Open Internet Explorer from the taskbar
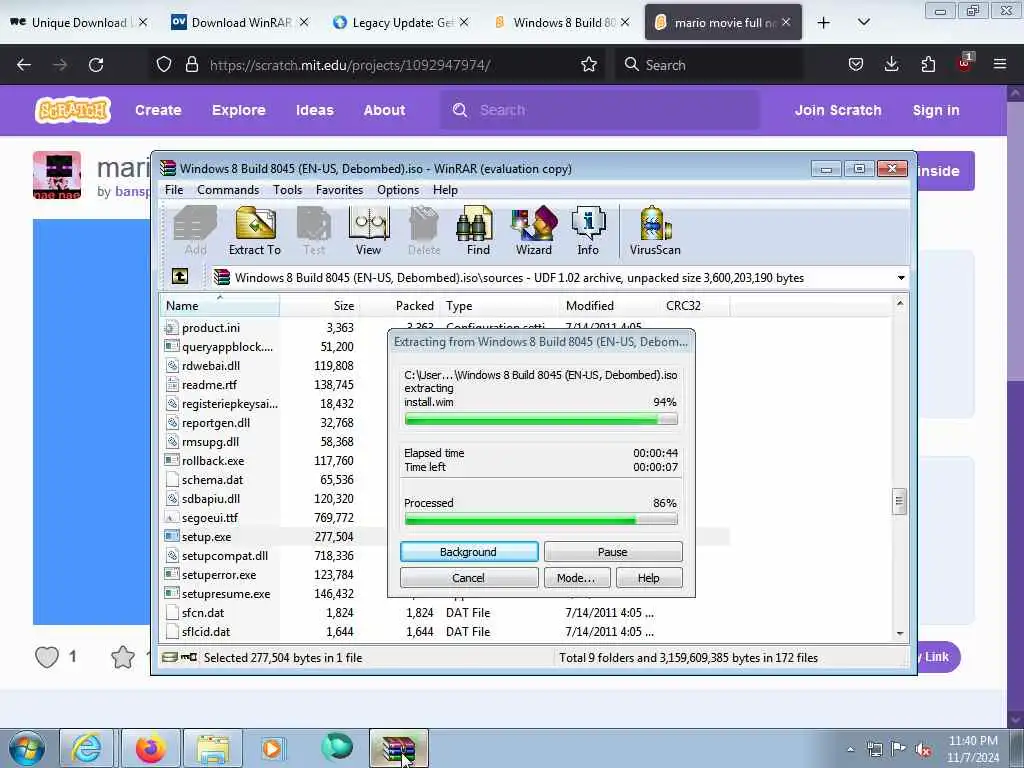This screenshot has height=768, width=1024. 87,748
